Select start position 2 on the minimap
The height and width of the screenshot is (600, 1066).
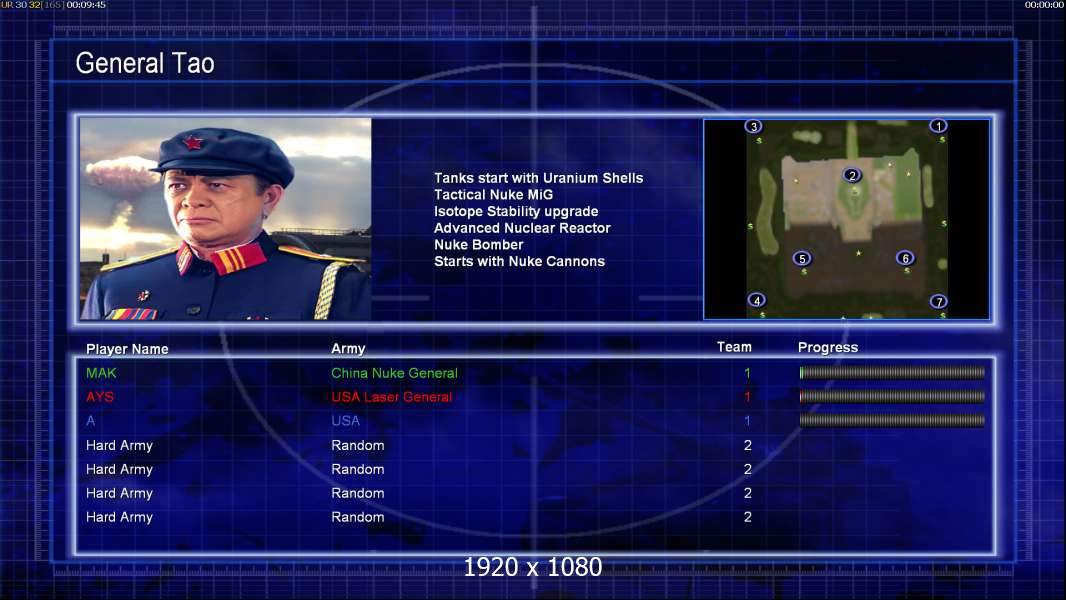click(x=852, y=175)
